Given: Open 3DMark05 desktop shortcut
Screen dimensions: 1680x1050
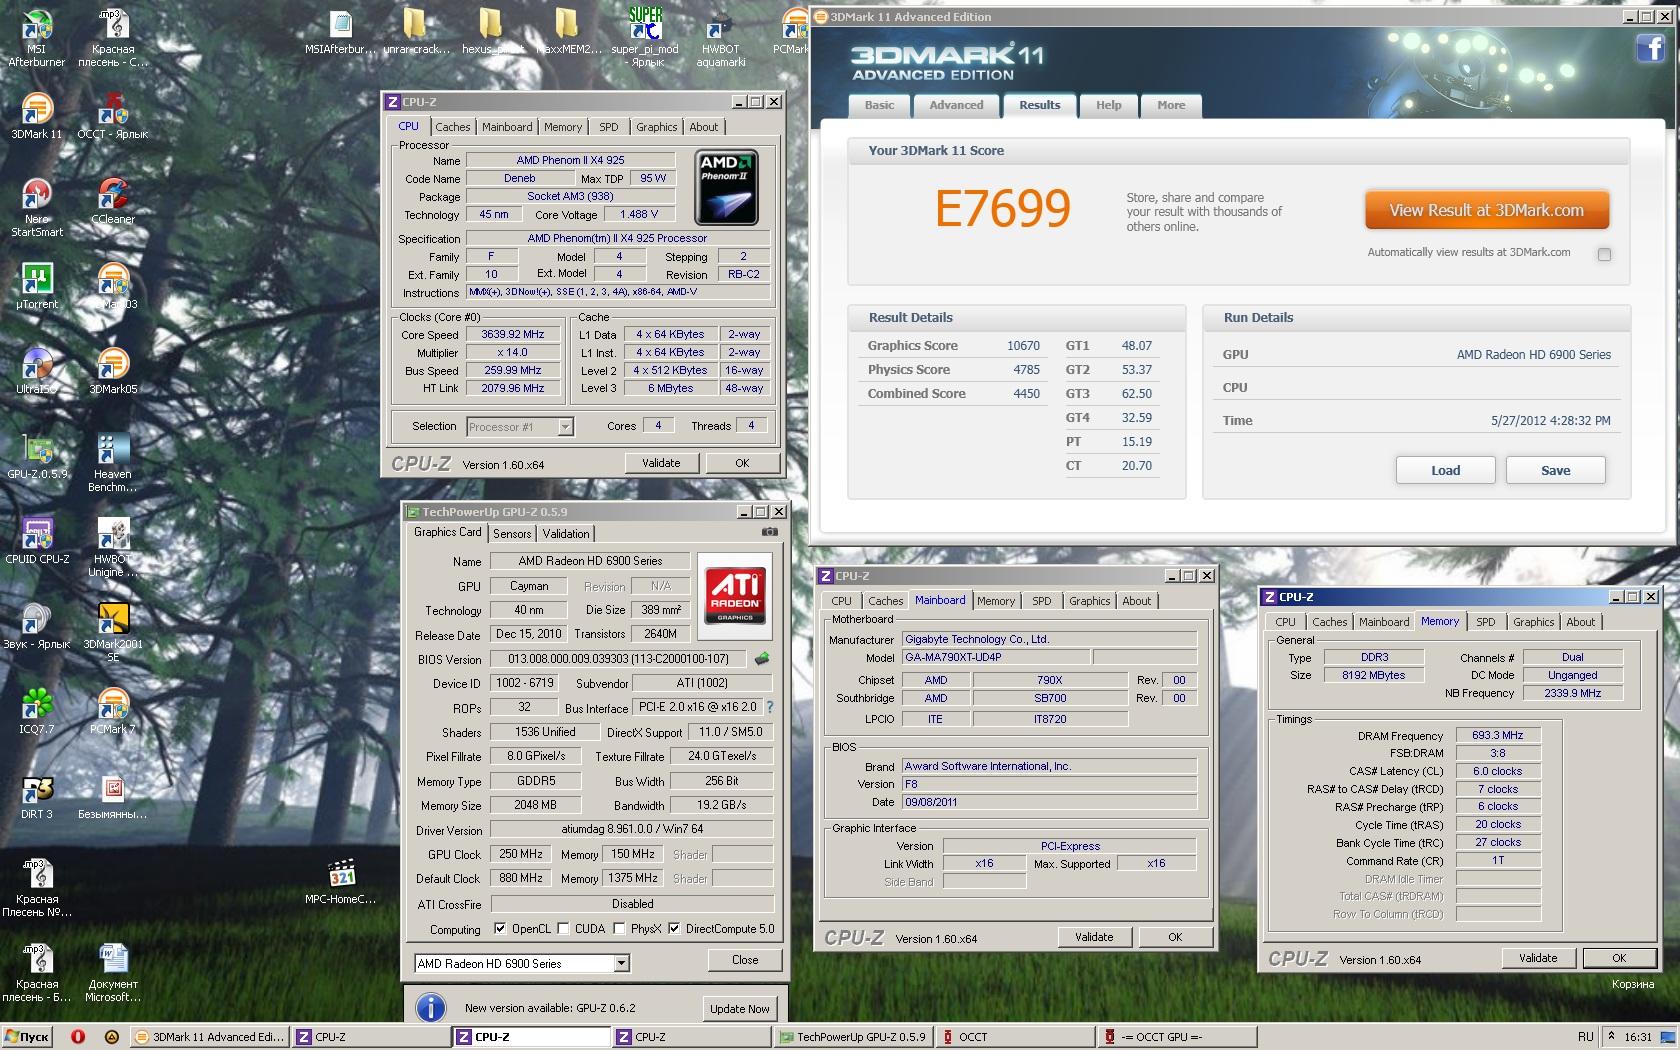Looking at the screenshot, I should pos(113,371).
